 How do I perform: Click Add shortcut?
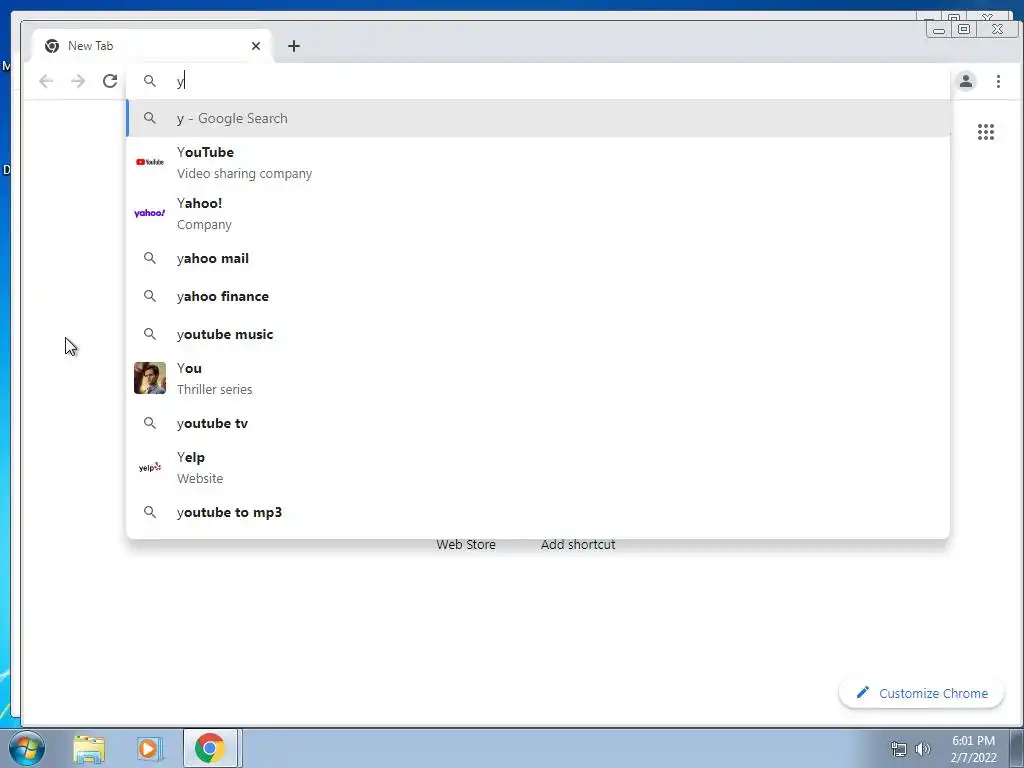click(578, 544)
